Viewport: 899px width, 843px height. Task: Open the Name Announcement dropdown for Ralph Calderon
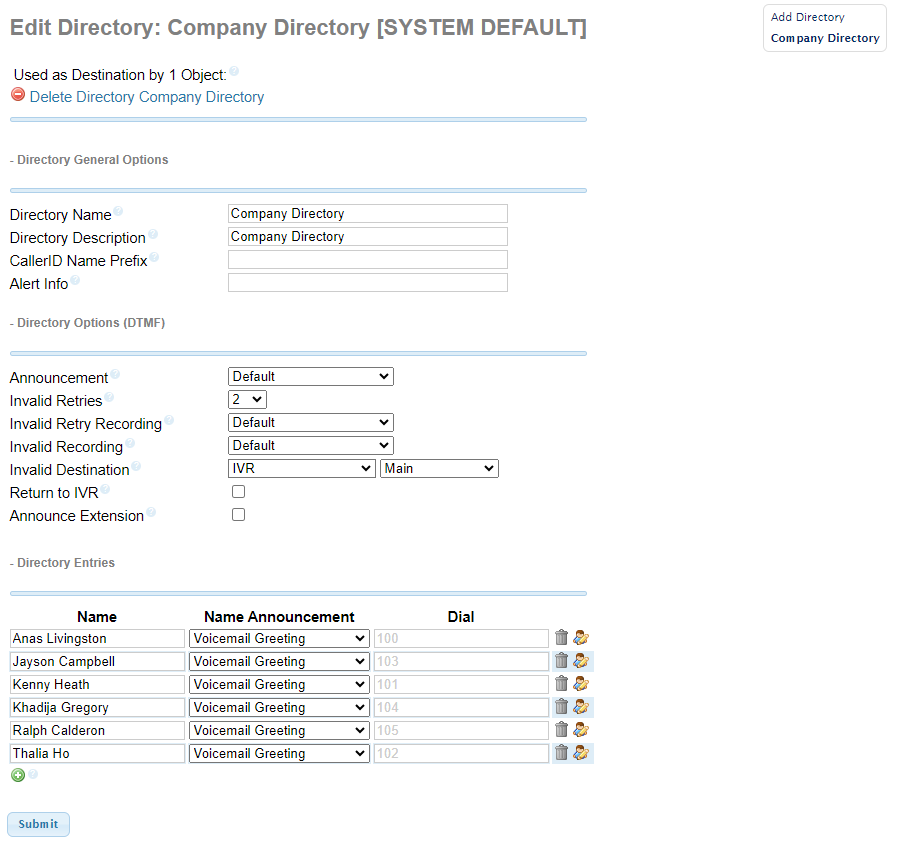point(278,730)
